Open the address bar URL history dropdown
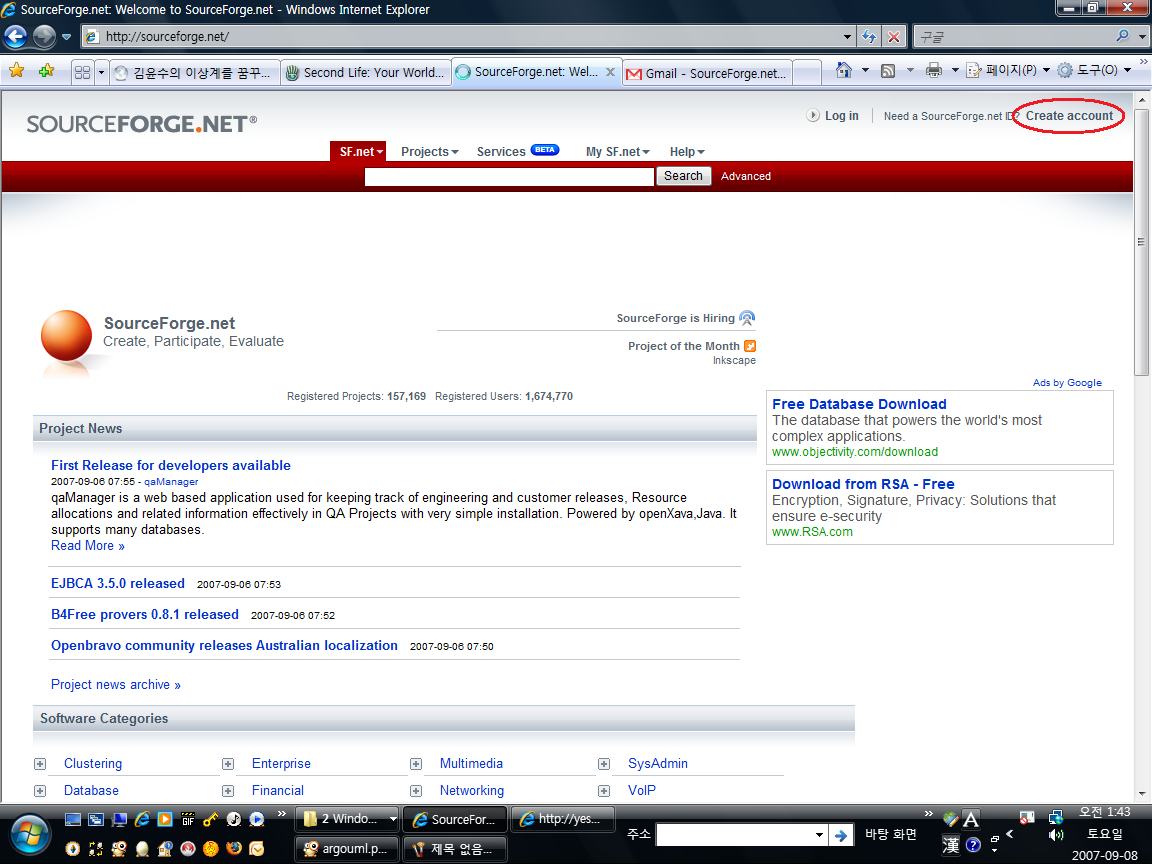 pos(847,36)
